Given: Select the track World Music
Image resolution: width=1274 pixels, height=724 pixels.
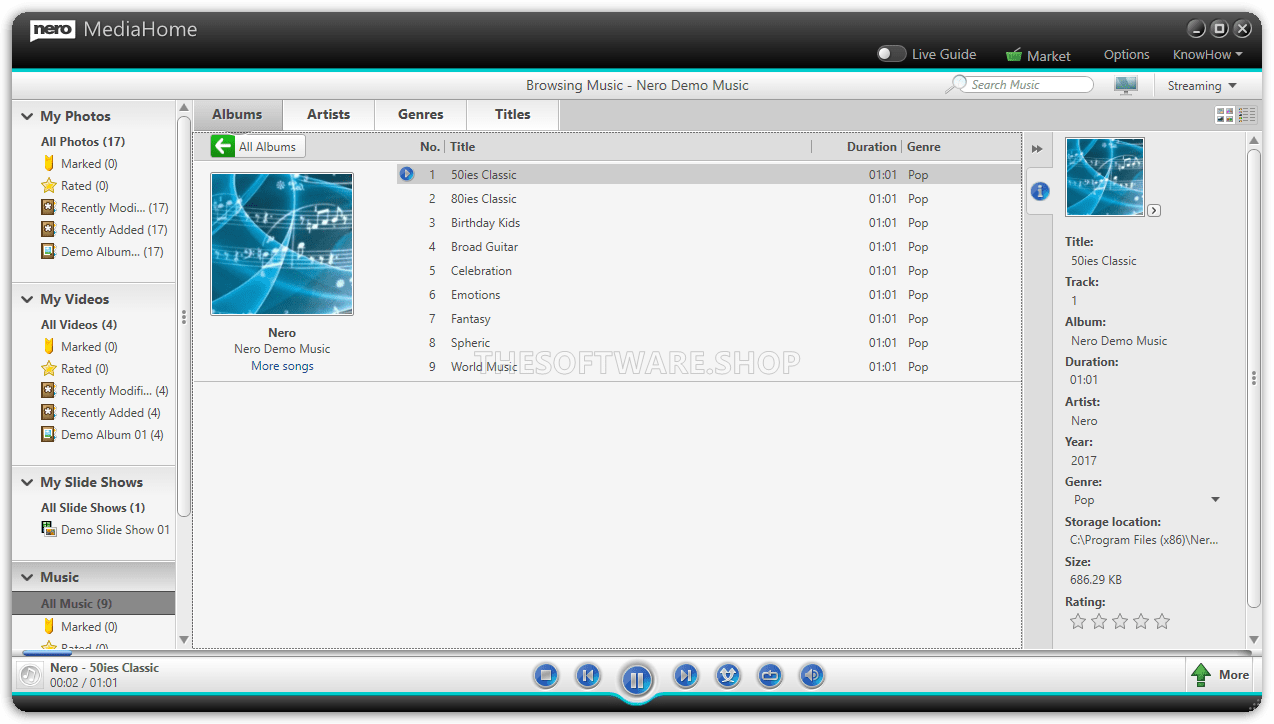Looking at the screenshot, I should (x=484, y=367).
